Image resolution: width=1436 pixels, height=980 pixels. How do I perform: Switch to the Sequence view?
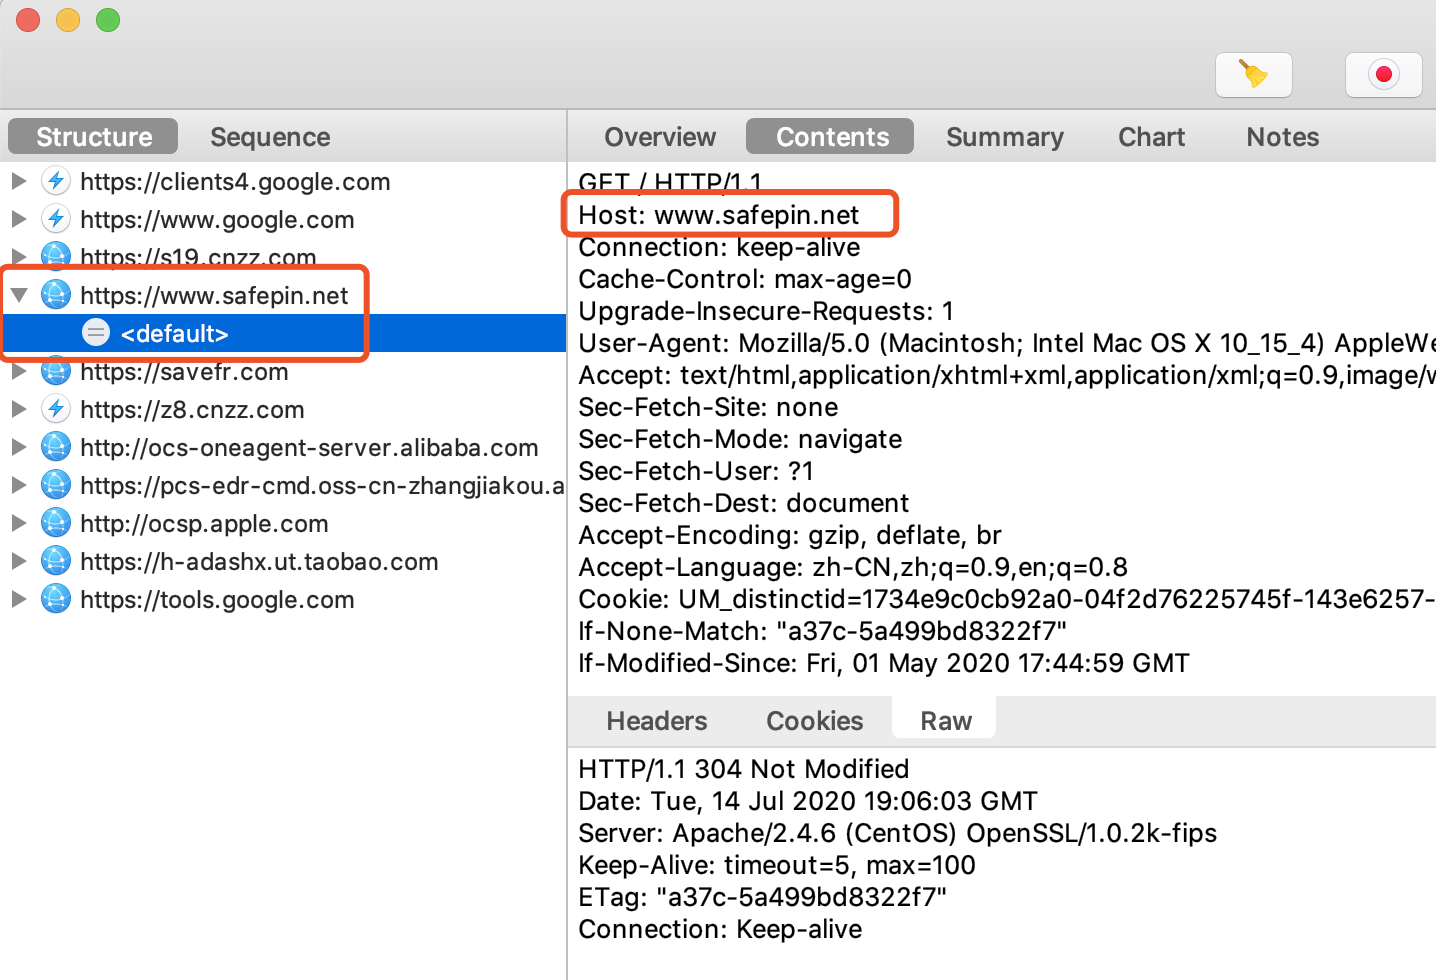[270, 137]
